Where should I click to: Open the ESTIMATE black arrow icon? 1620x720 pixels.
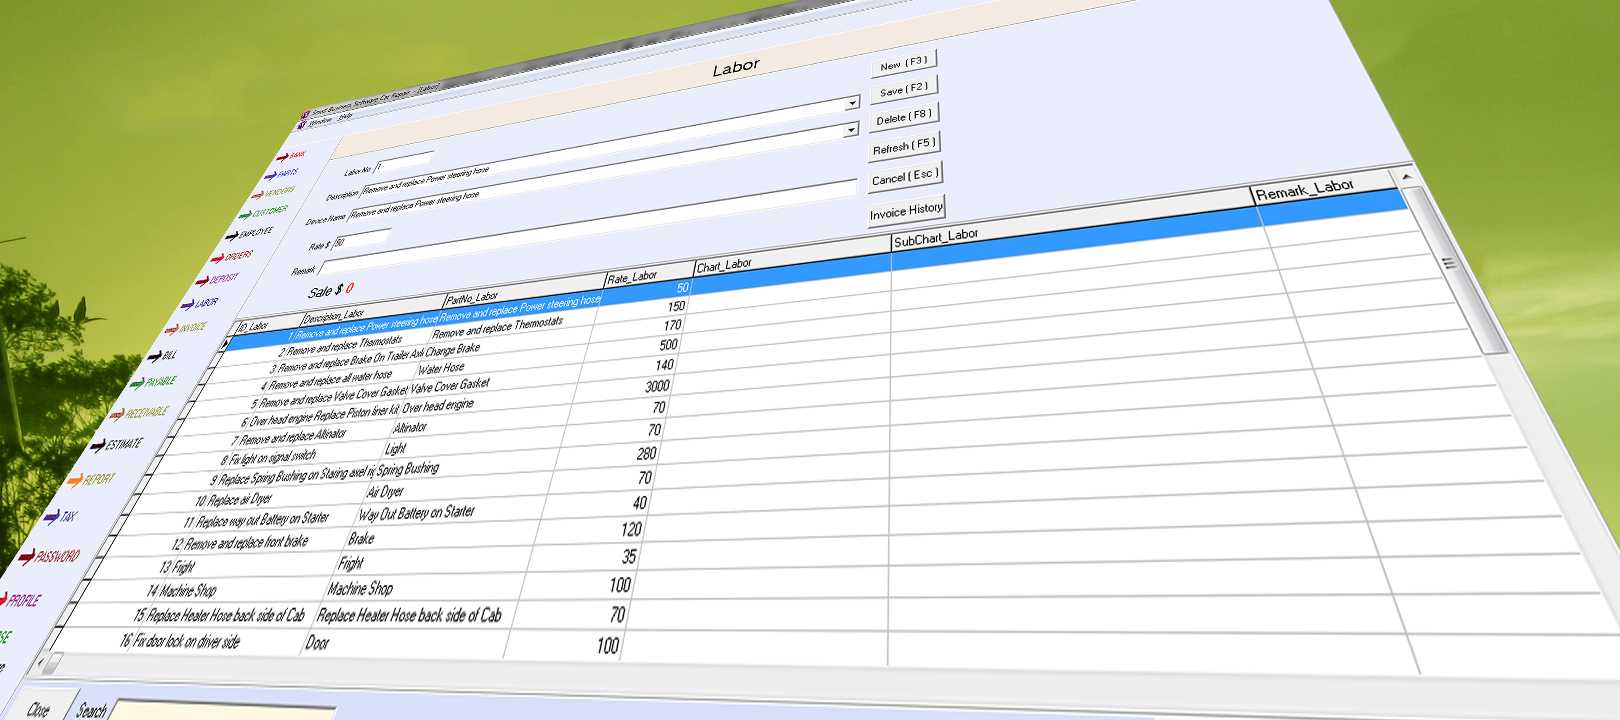tap(98, 446)
